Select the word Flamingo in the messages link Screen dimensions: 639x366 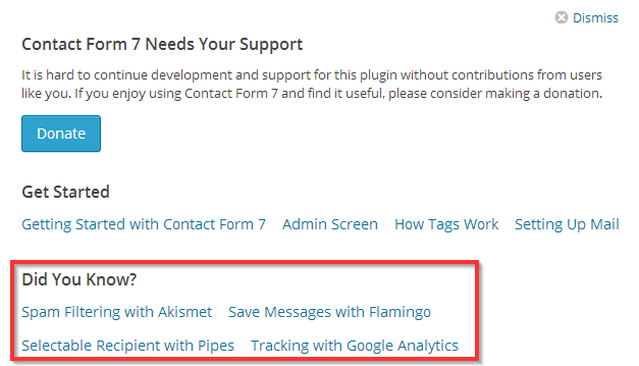coord(400,313)
